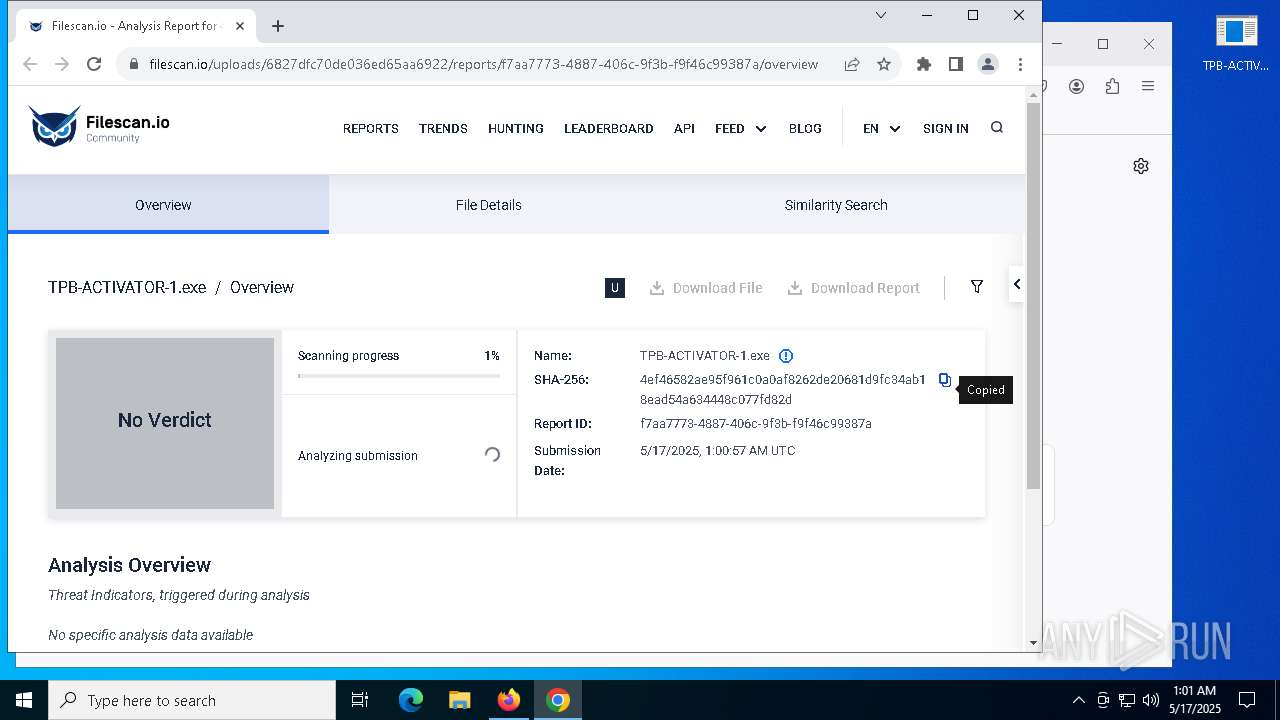Expand the EN language dropdown

[x=881, y=128]
